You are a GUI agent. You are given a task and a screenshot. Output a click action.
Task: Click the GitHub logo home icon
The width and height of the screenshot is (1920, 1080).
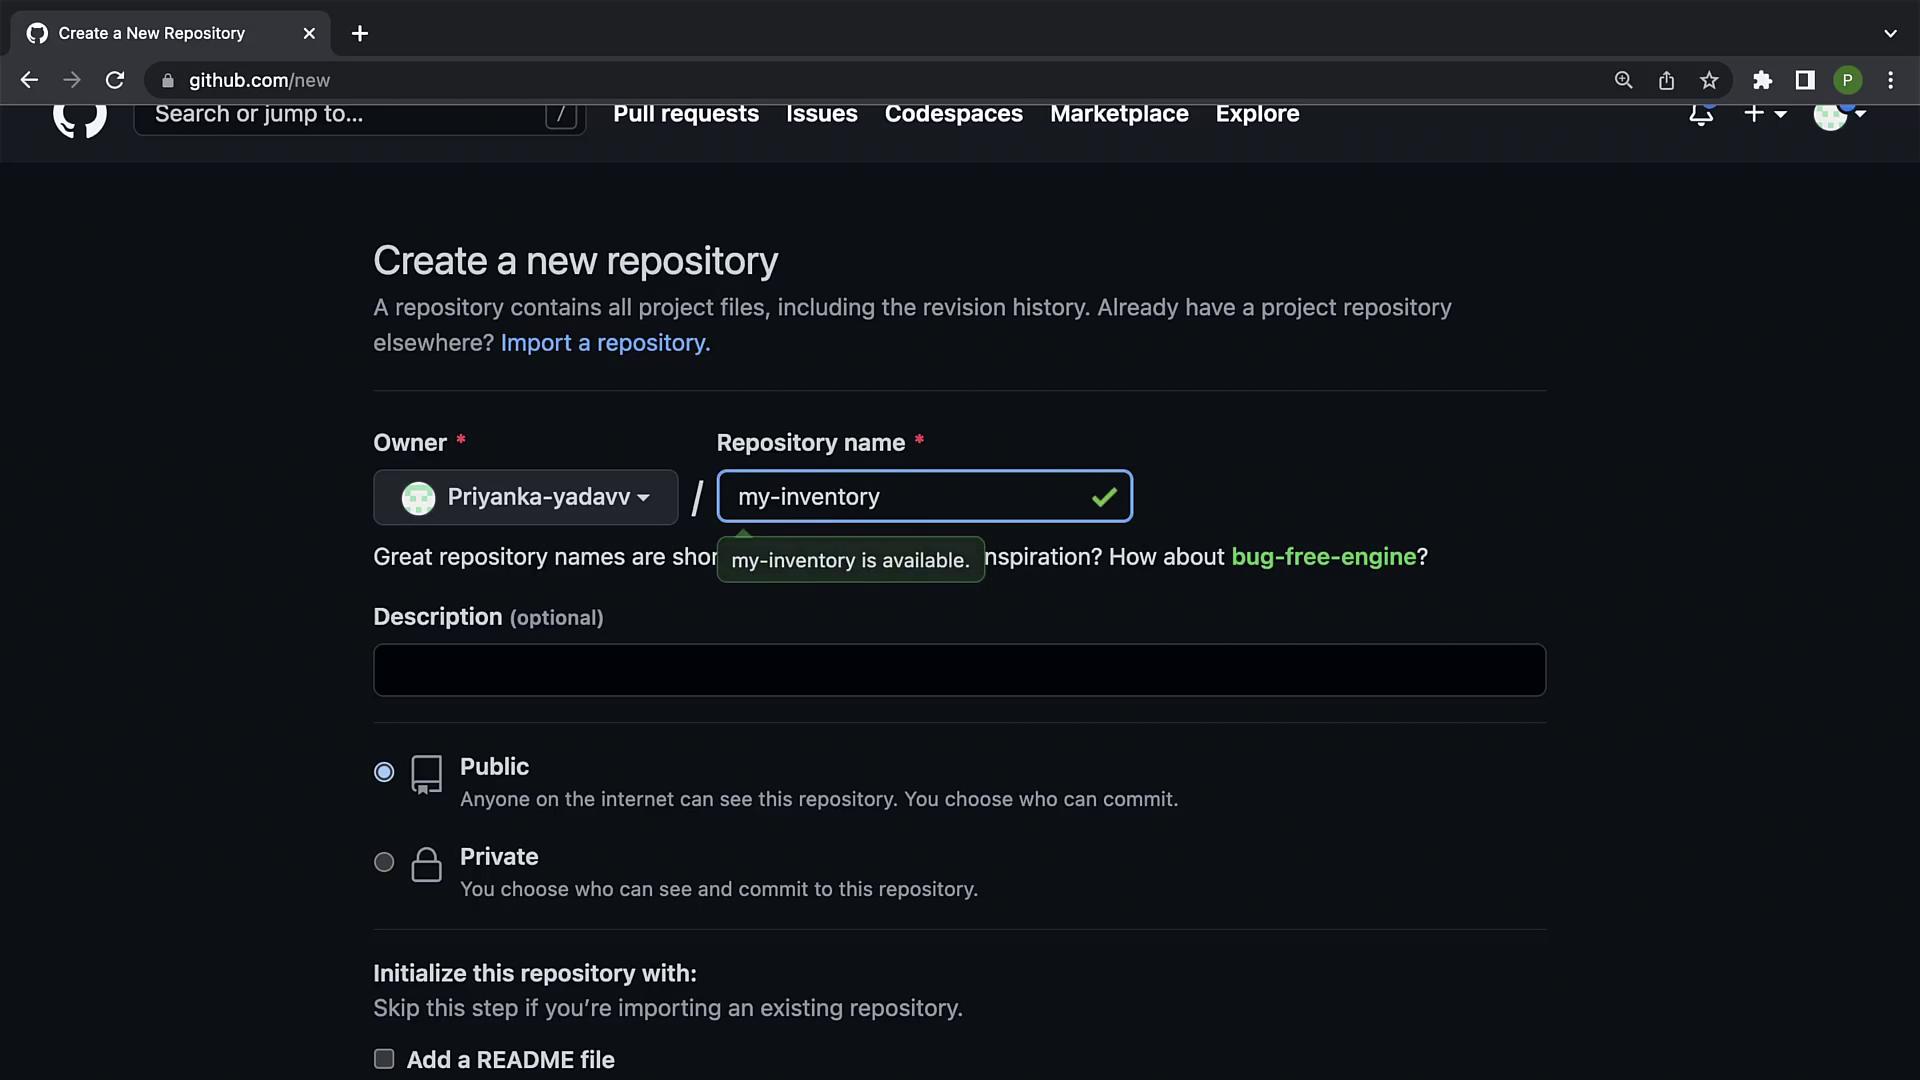[x=80, y=116]
